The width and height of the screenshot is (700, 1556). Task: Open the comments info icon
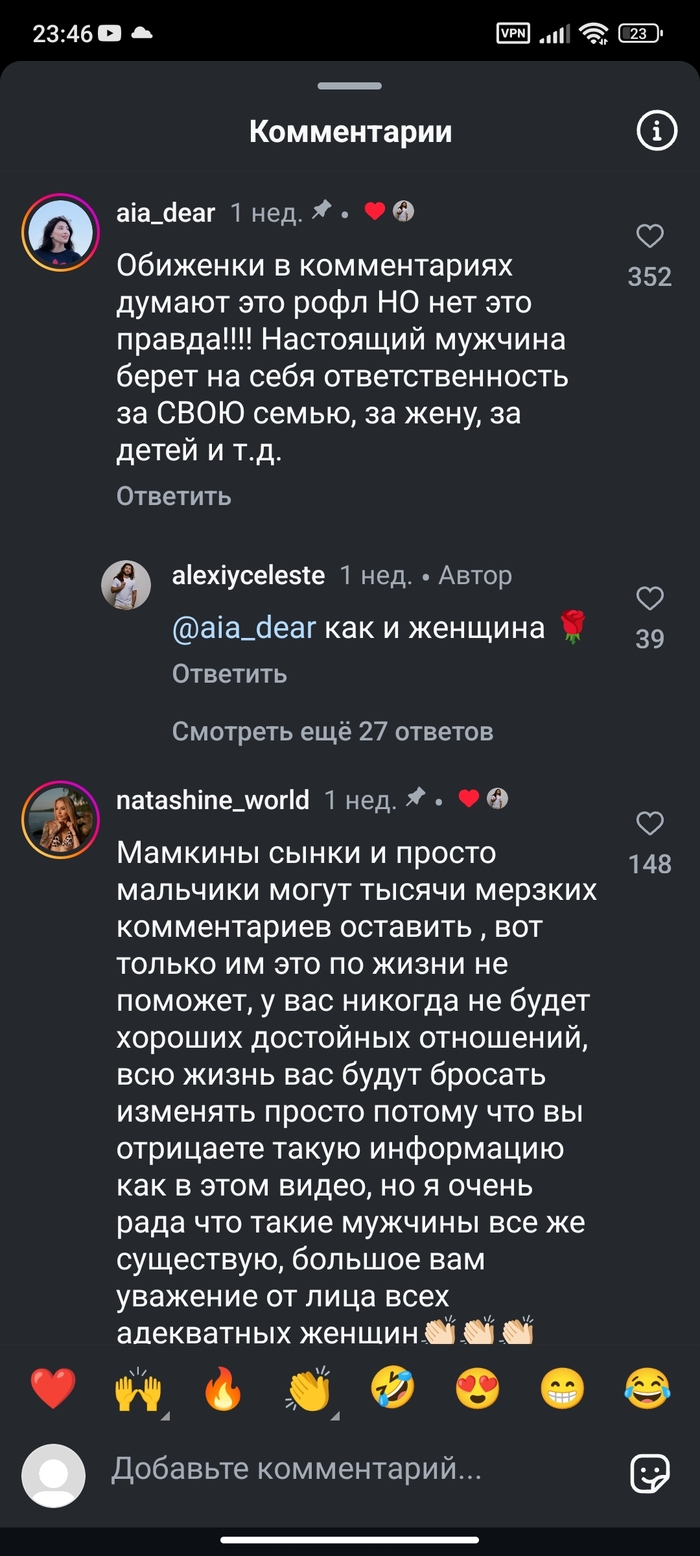657,131
